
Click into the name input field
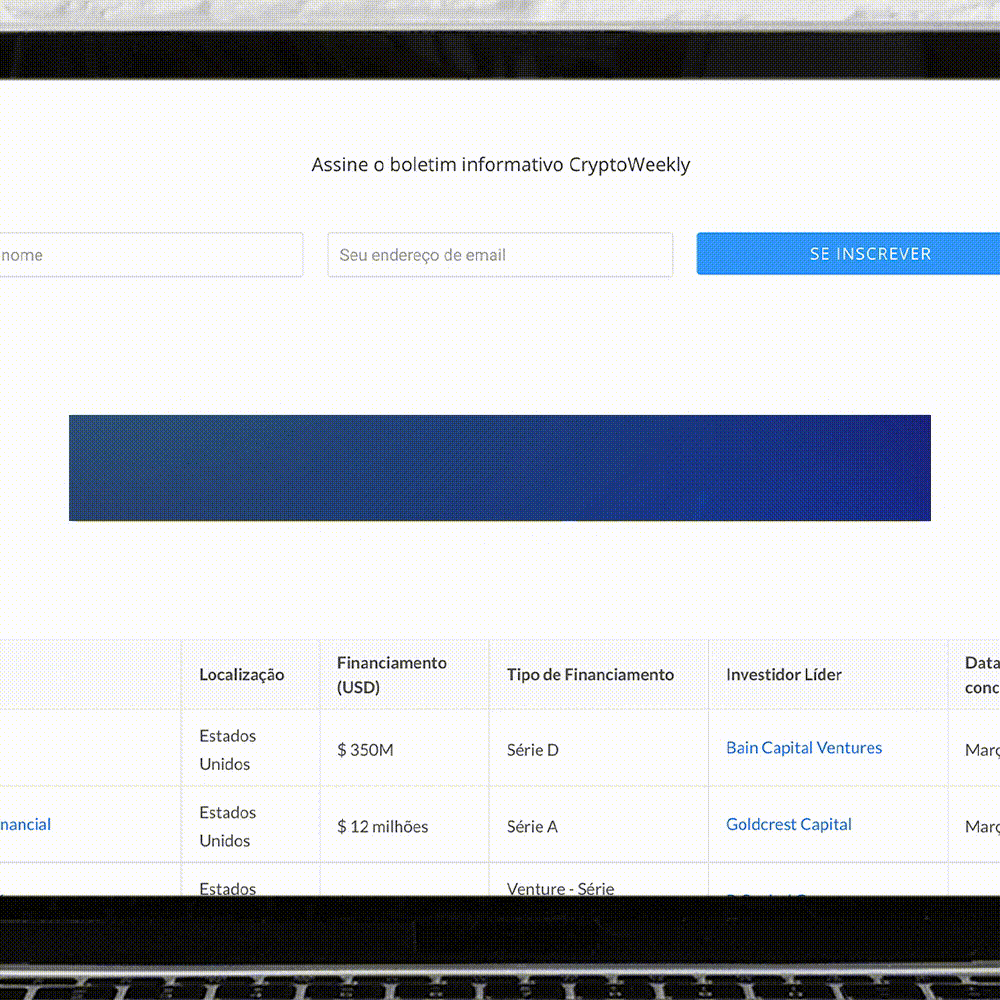tap(150, 255)
